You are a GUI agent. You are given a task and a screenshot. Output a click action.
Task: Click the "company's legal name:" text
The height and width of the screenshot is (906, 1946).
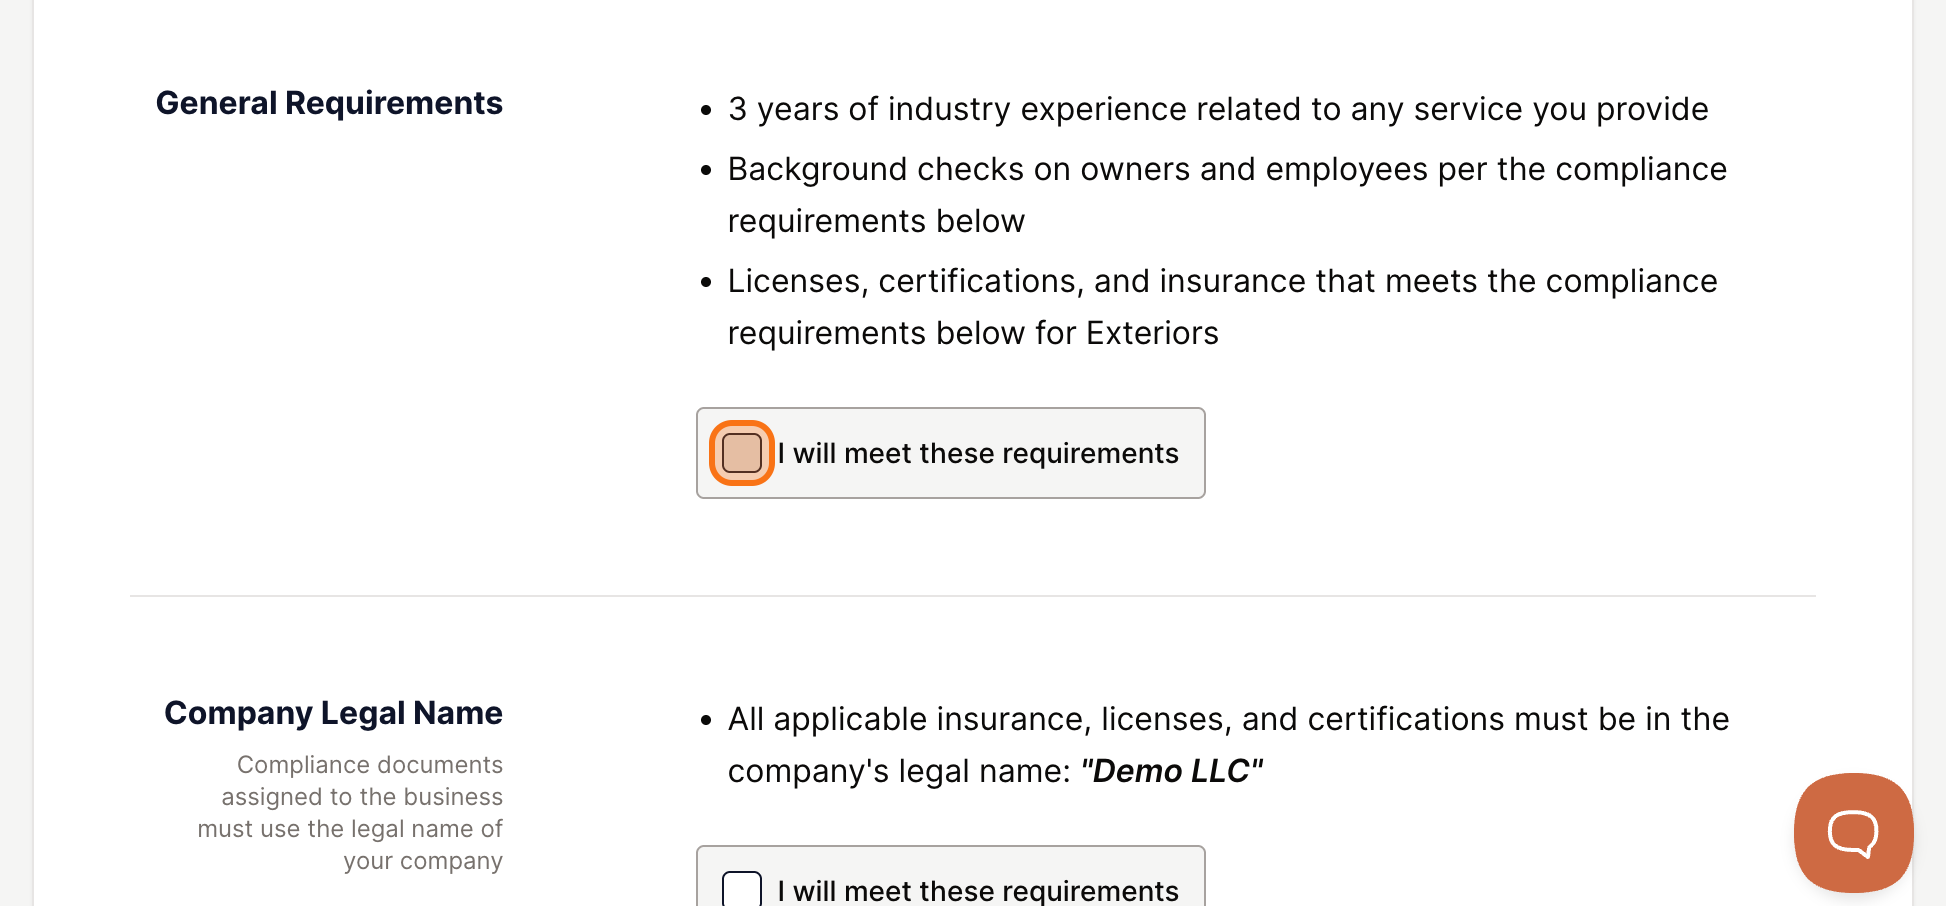tap(899, 771)
